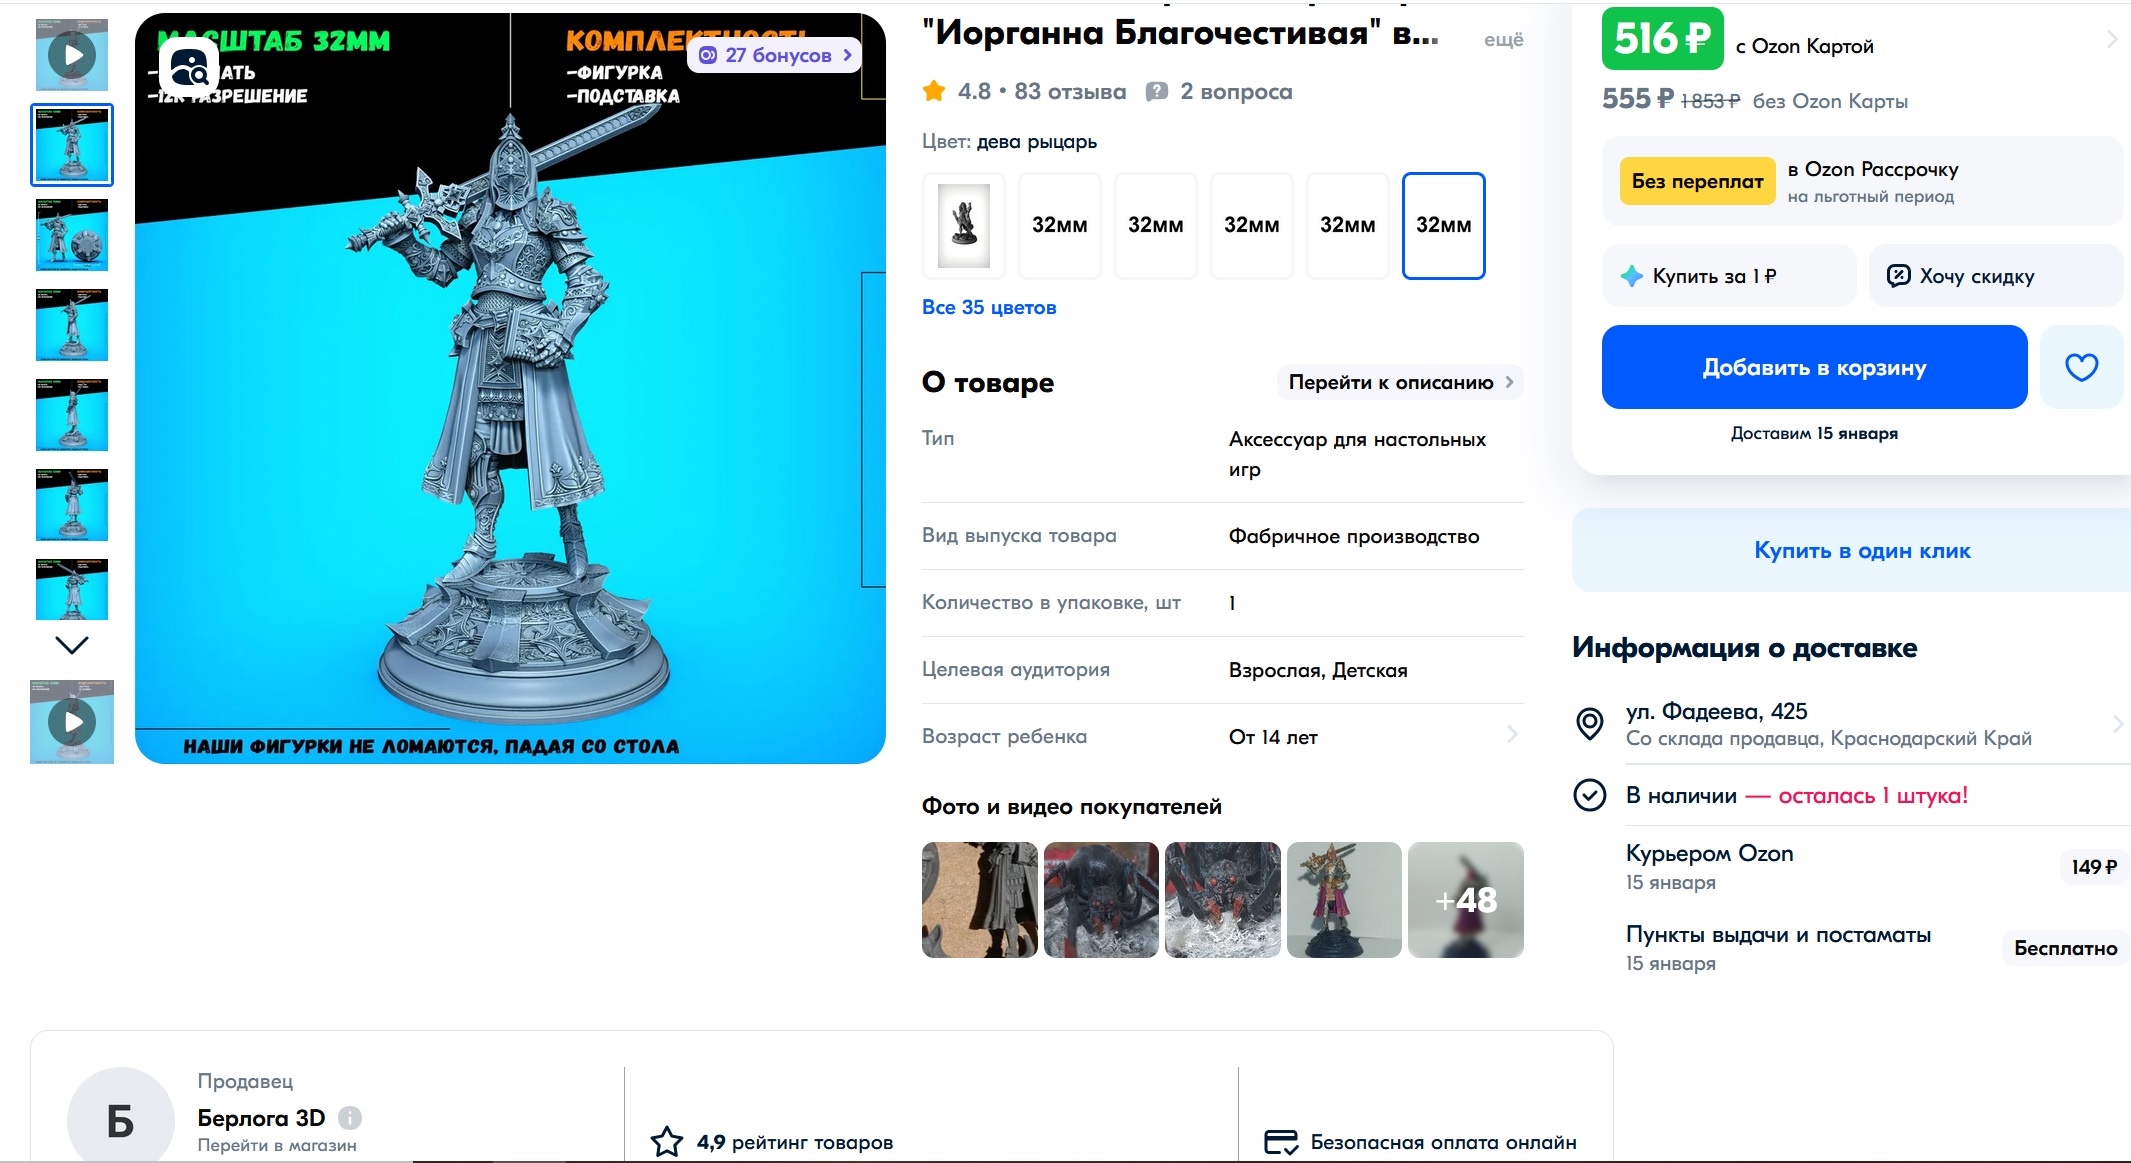Screen dimensions: 2131x1163
Task: Select the first 32мм variant option
Action: (x=1060, y=226)
